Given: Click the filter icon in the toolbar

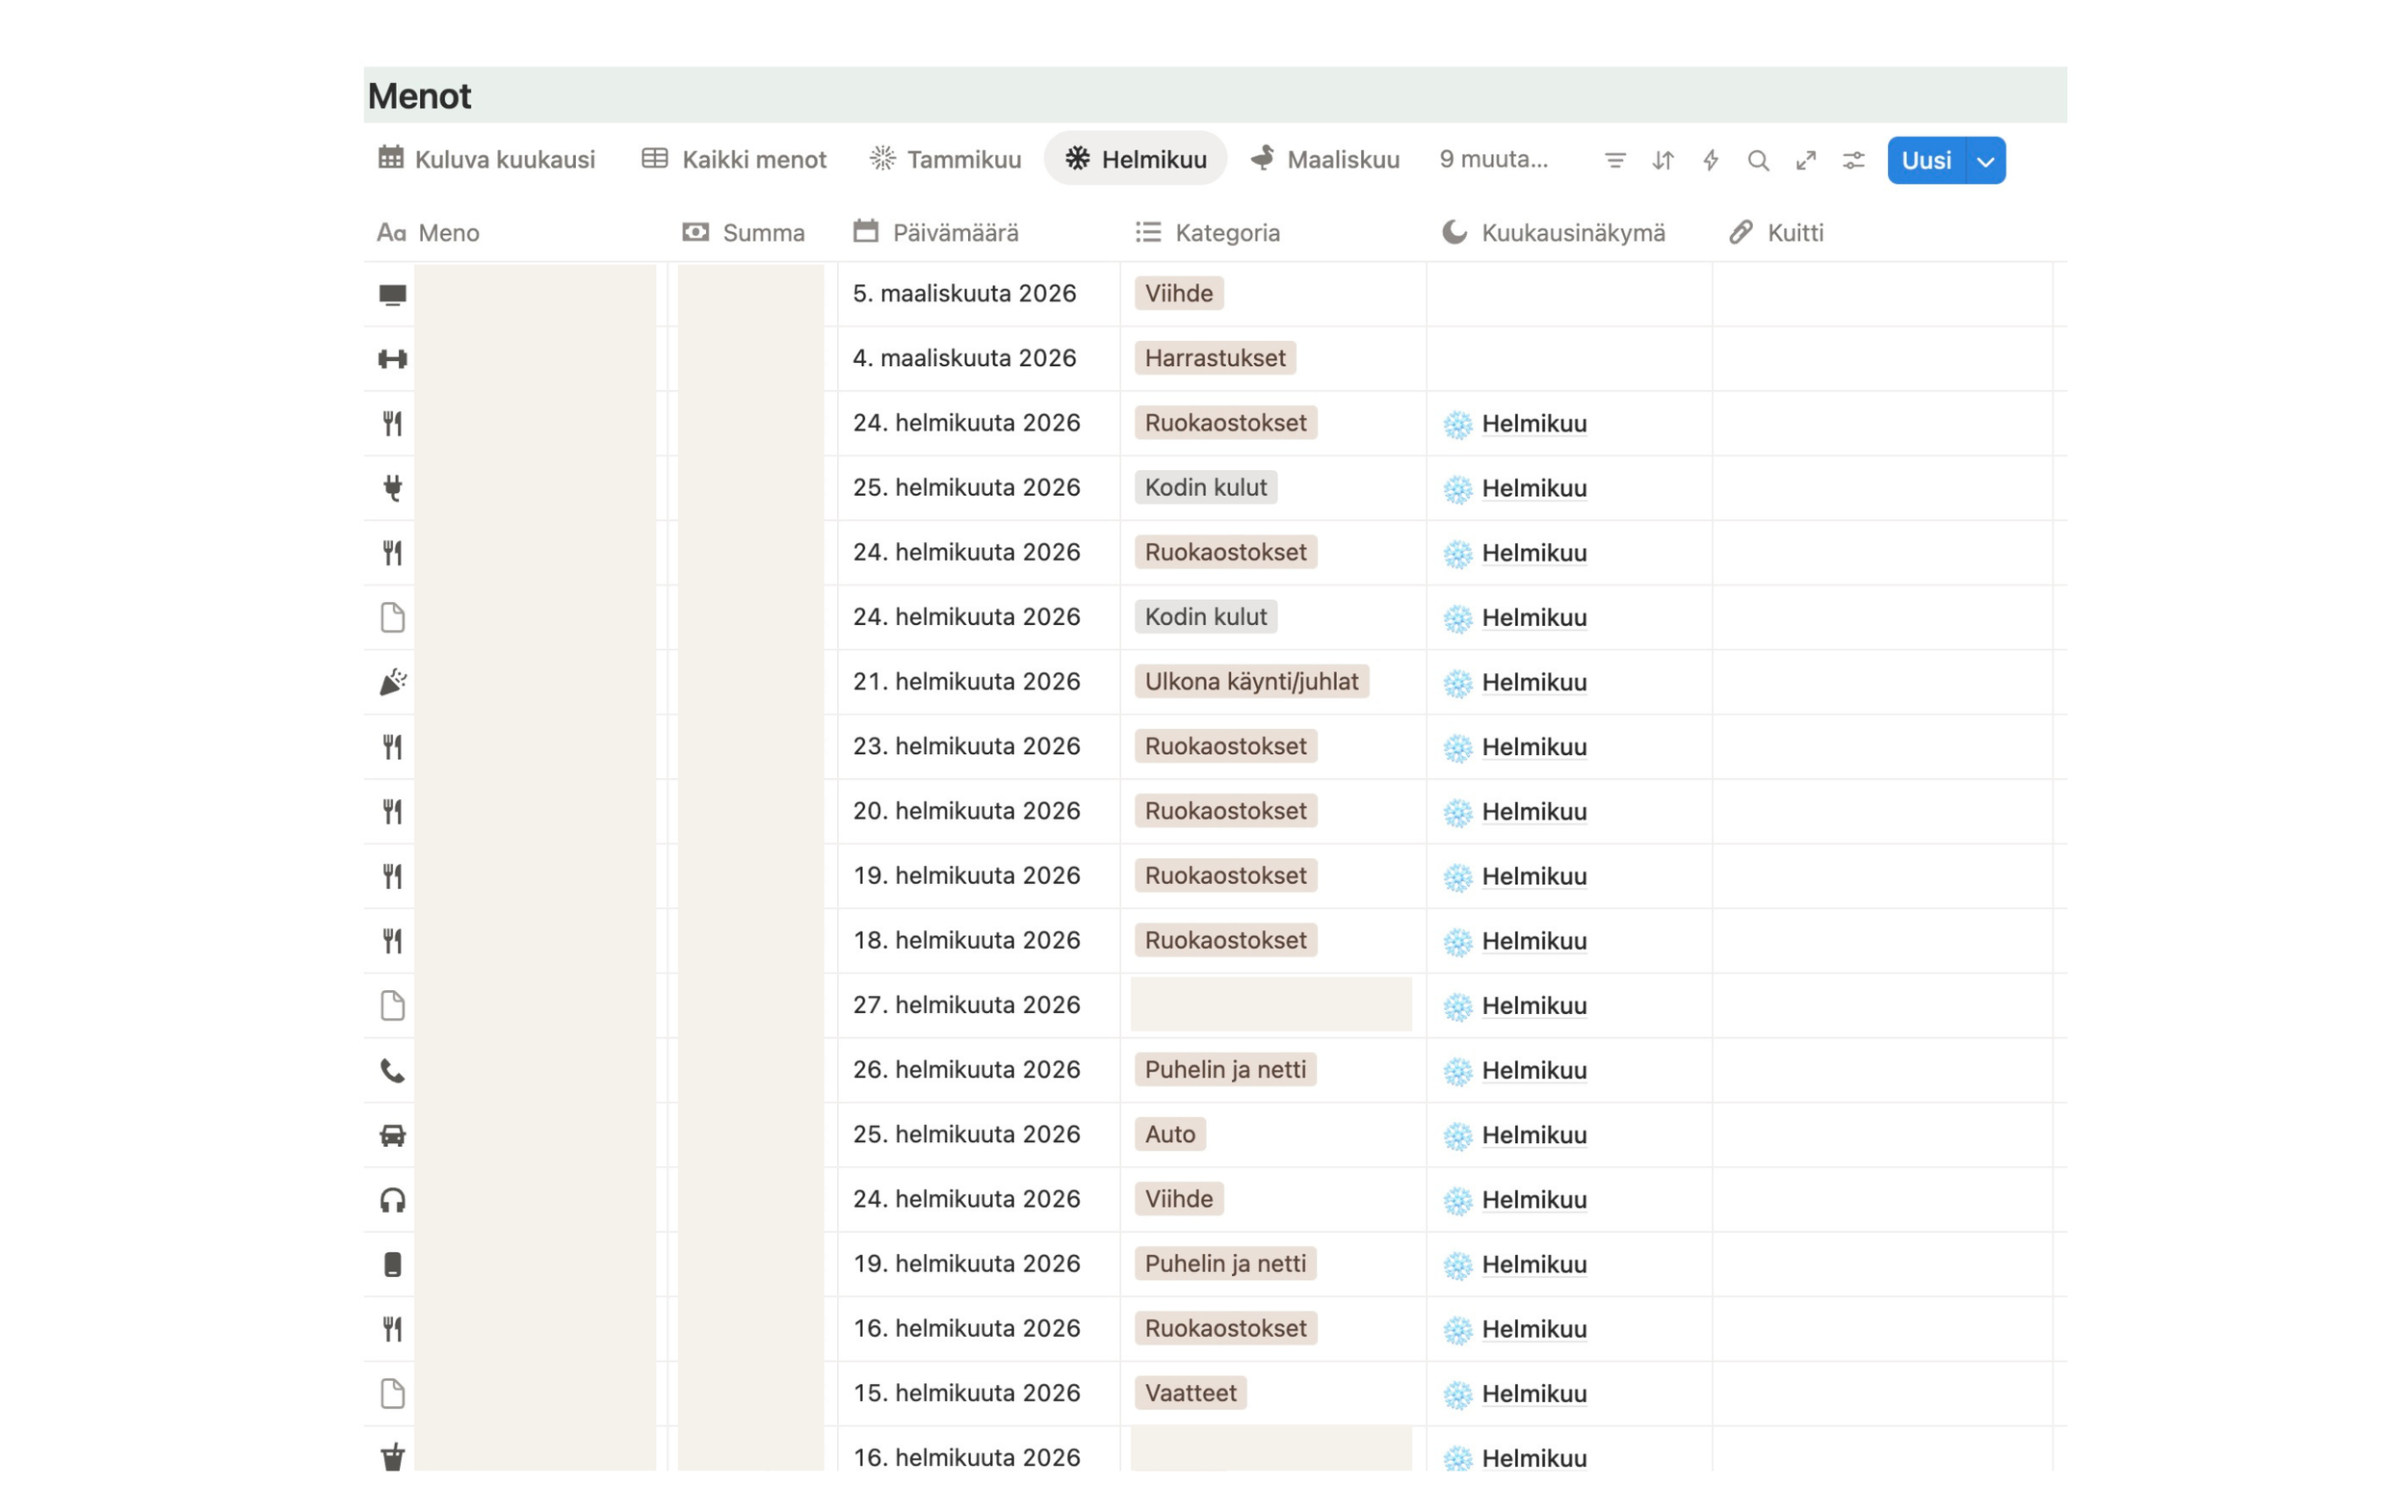Looking at the screenshot, I should (1615, 160).
